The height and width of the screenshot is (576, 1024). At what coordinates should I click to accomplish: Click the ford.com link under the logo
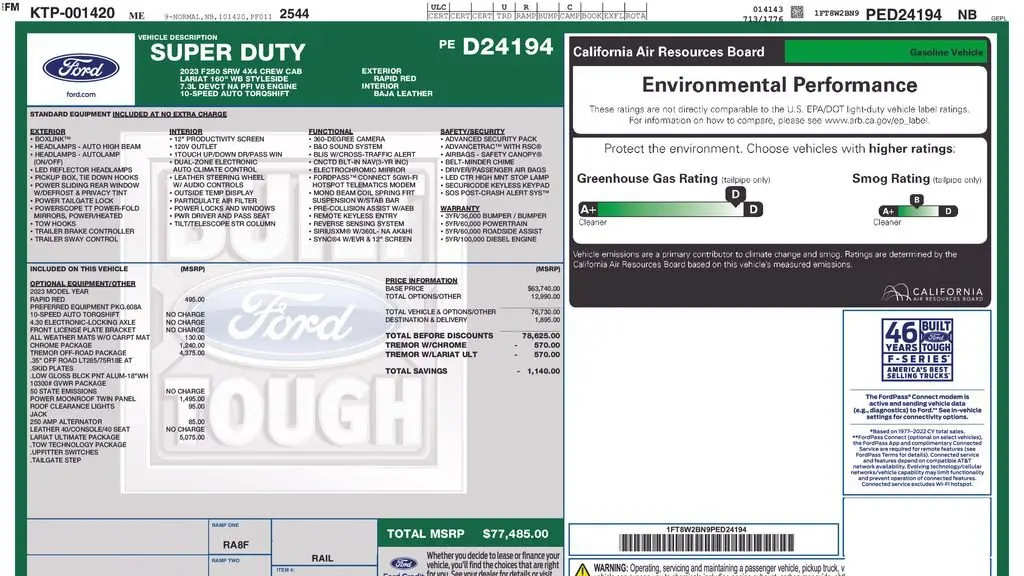81,95
